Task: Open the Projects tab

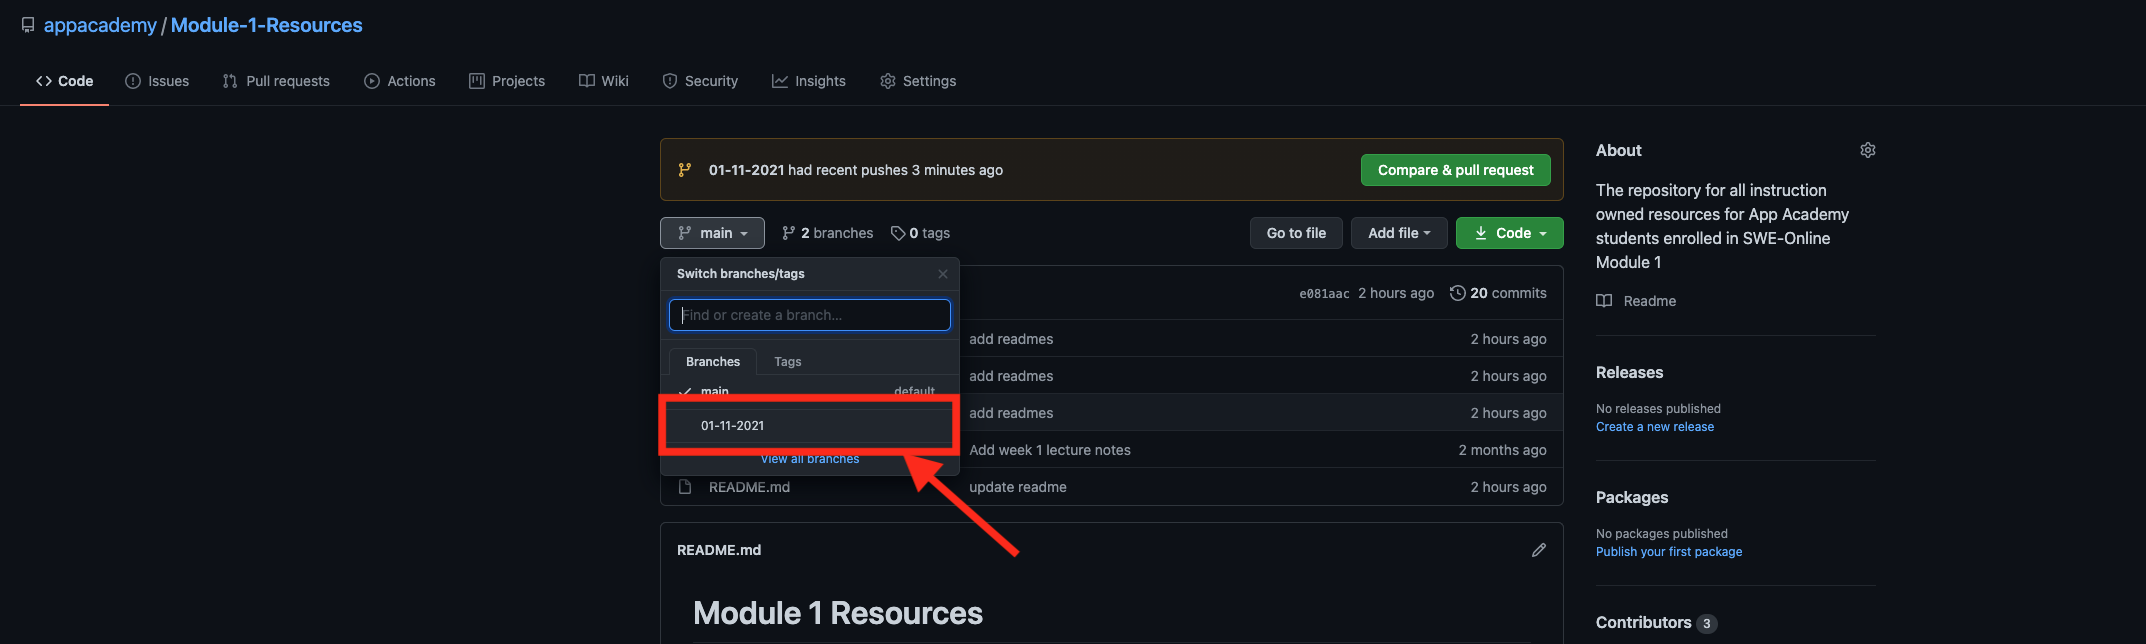Action: 507,81
